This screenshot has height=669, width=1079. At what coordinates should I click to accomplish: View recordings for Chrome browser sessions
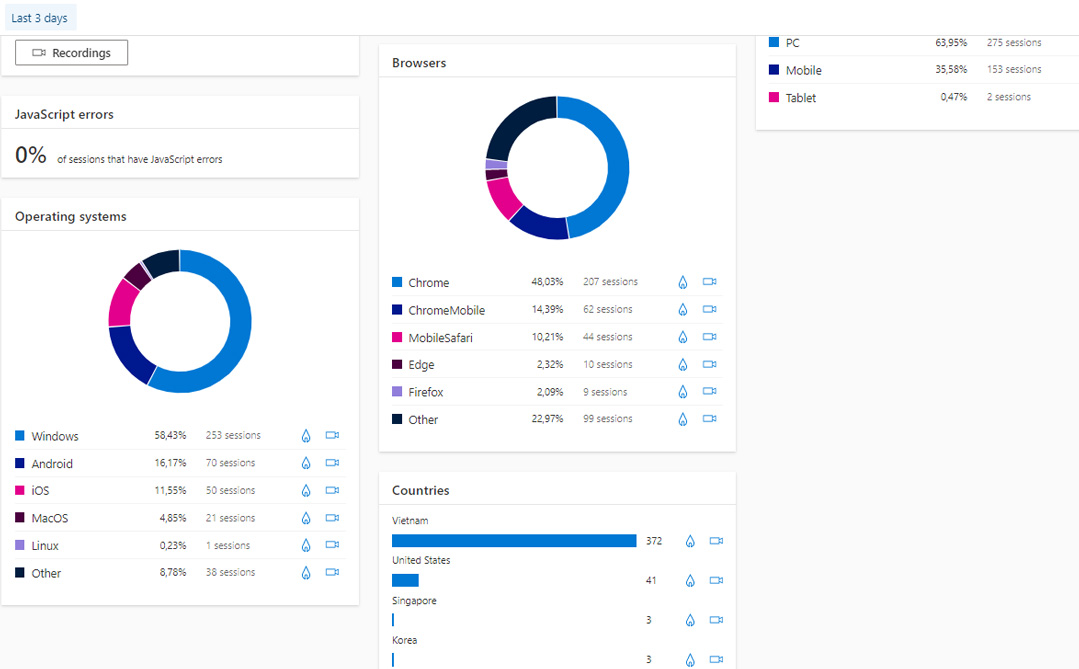tap(710, 282)
